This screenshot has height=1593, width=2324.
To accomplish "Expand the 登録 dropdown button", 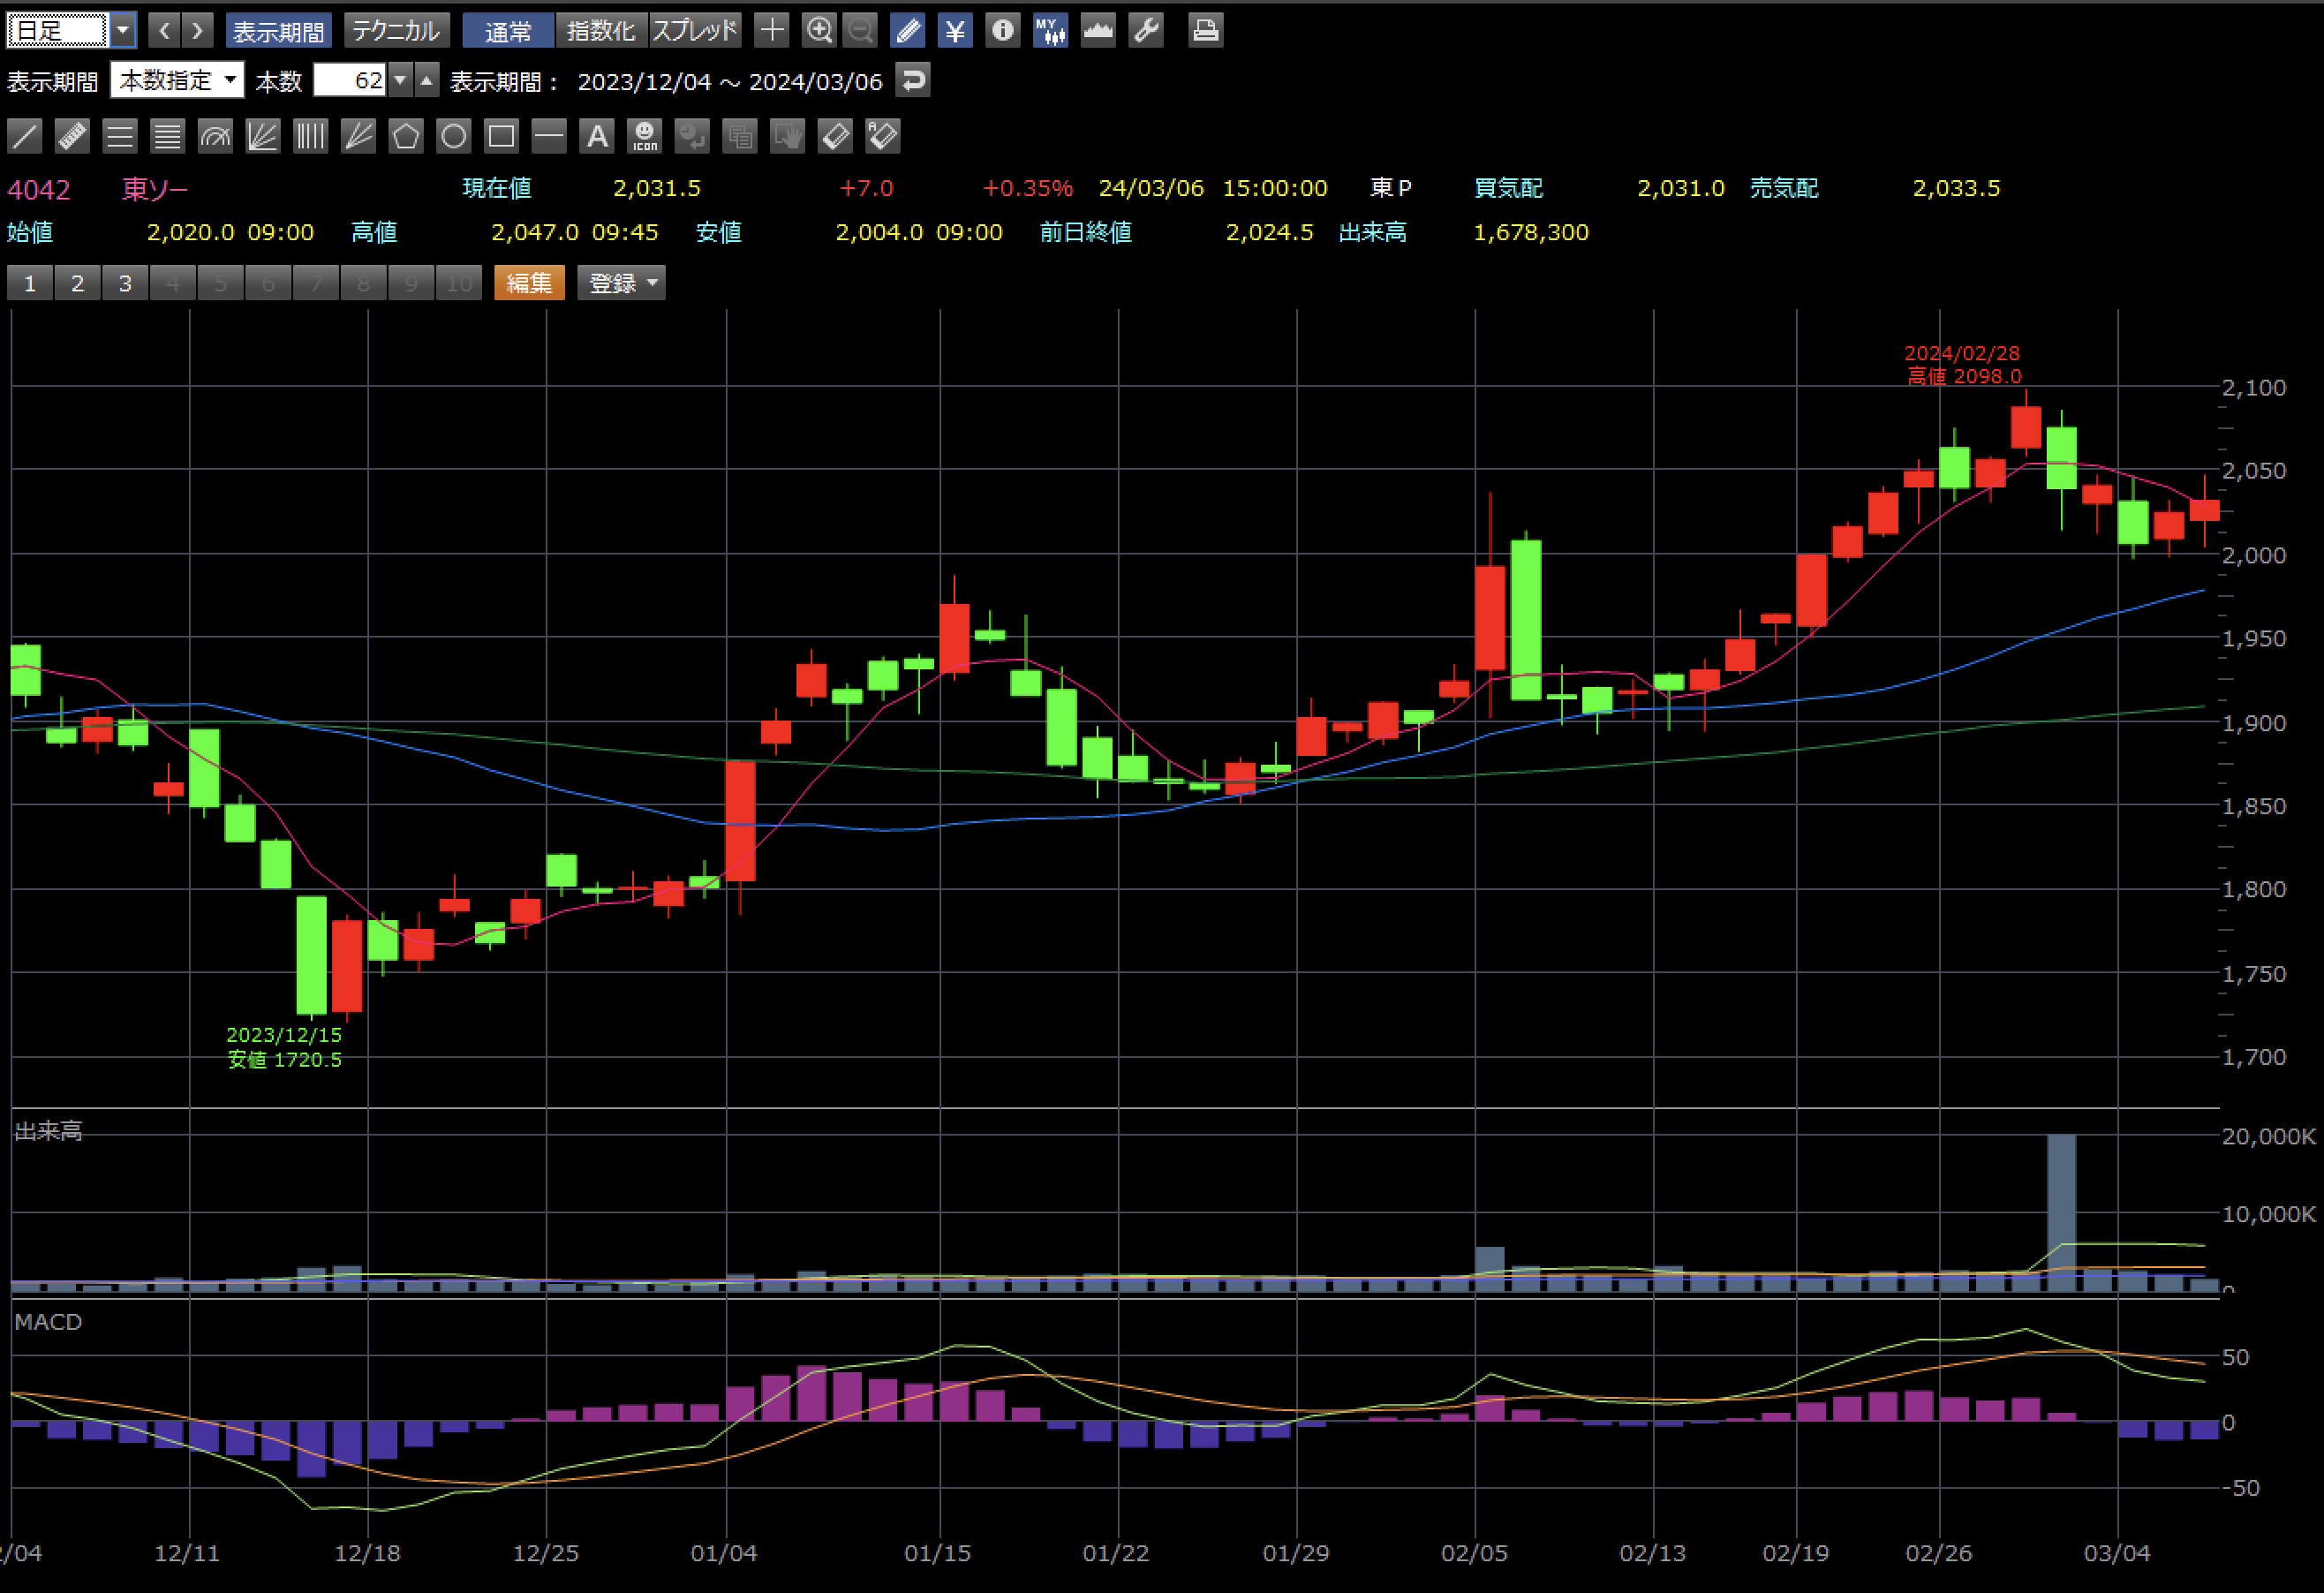I will (622, 283).
